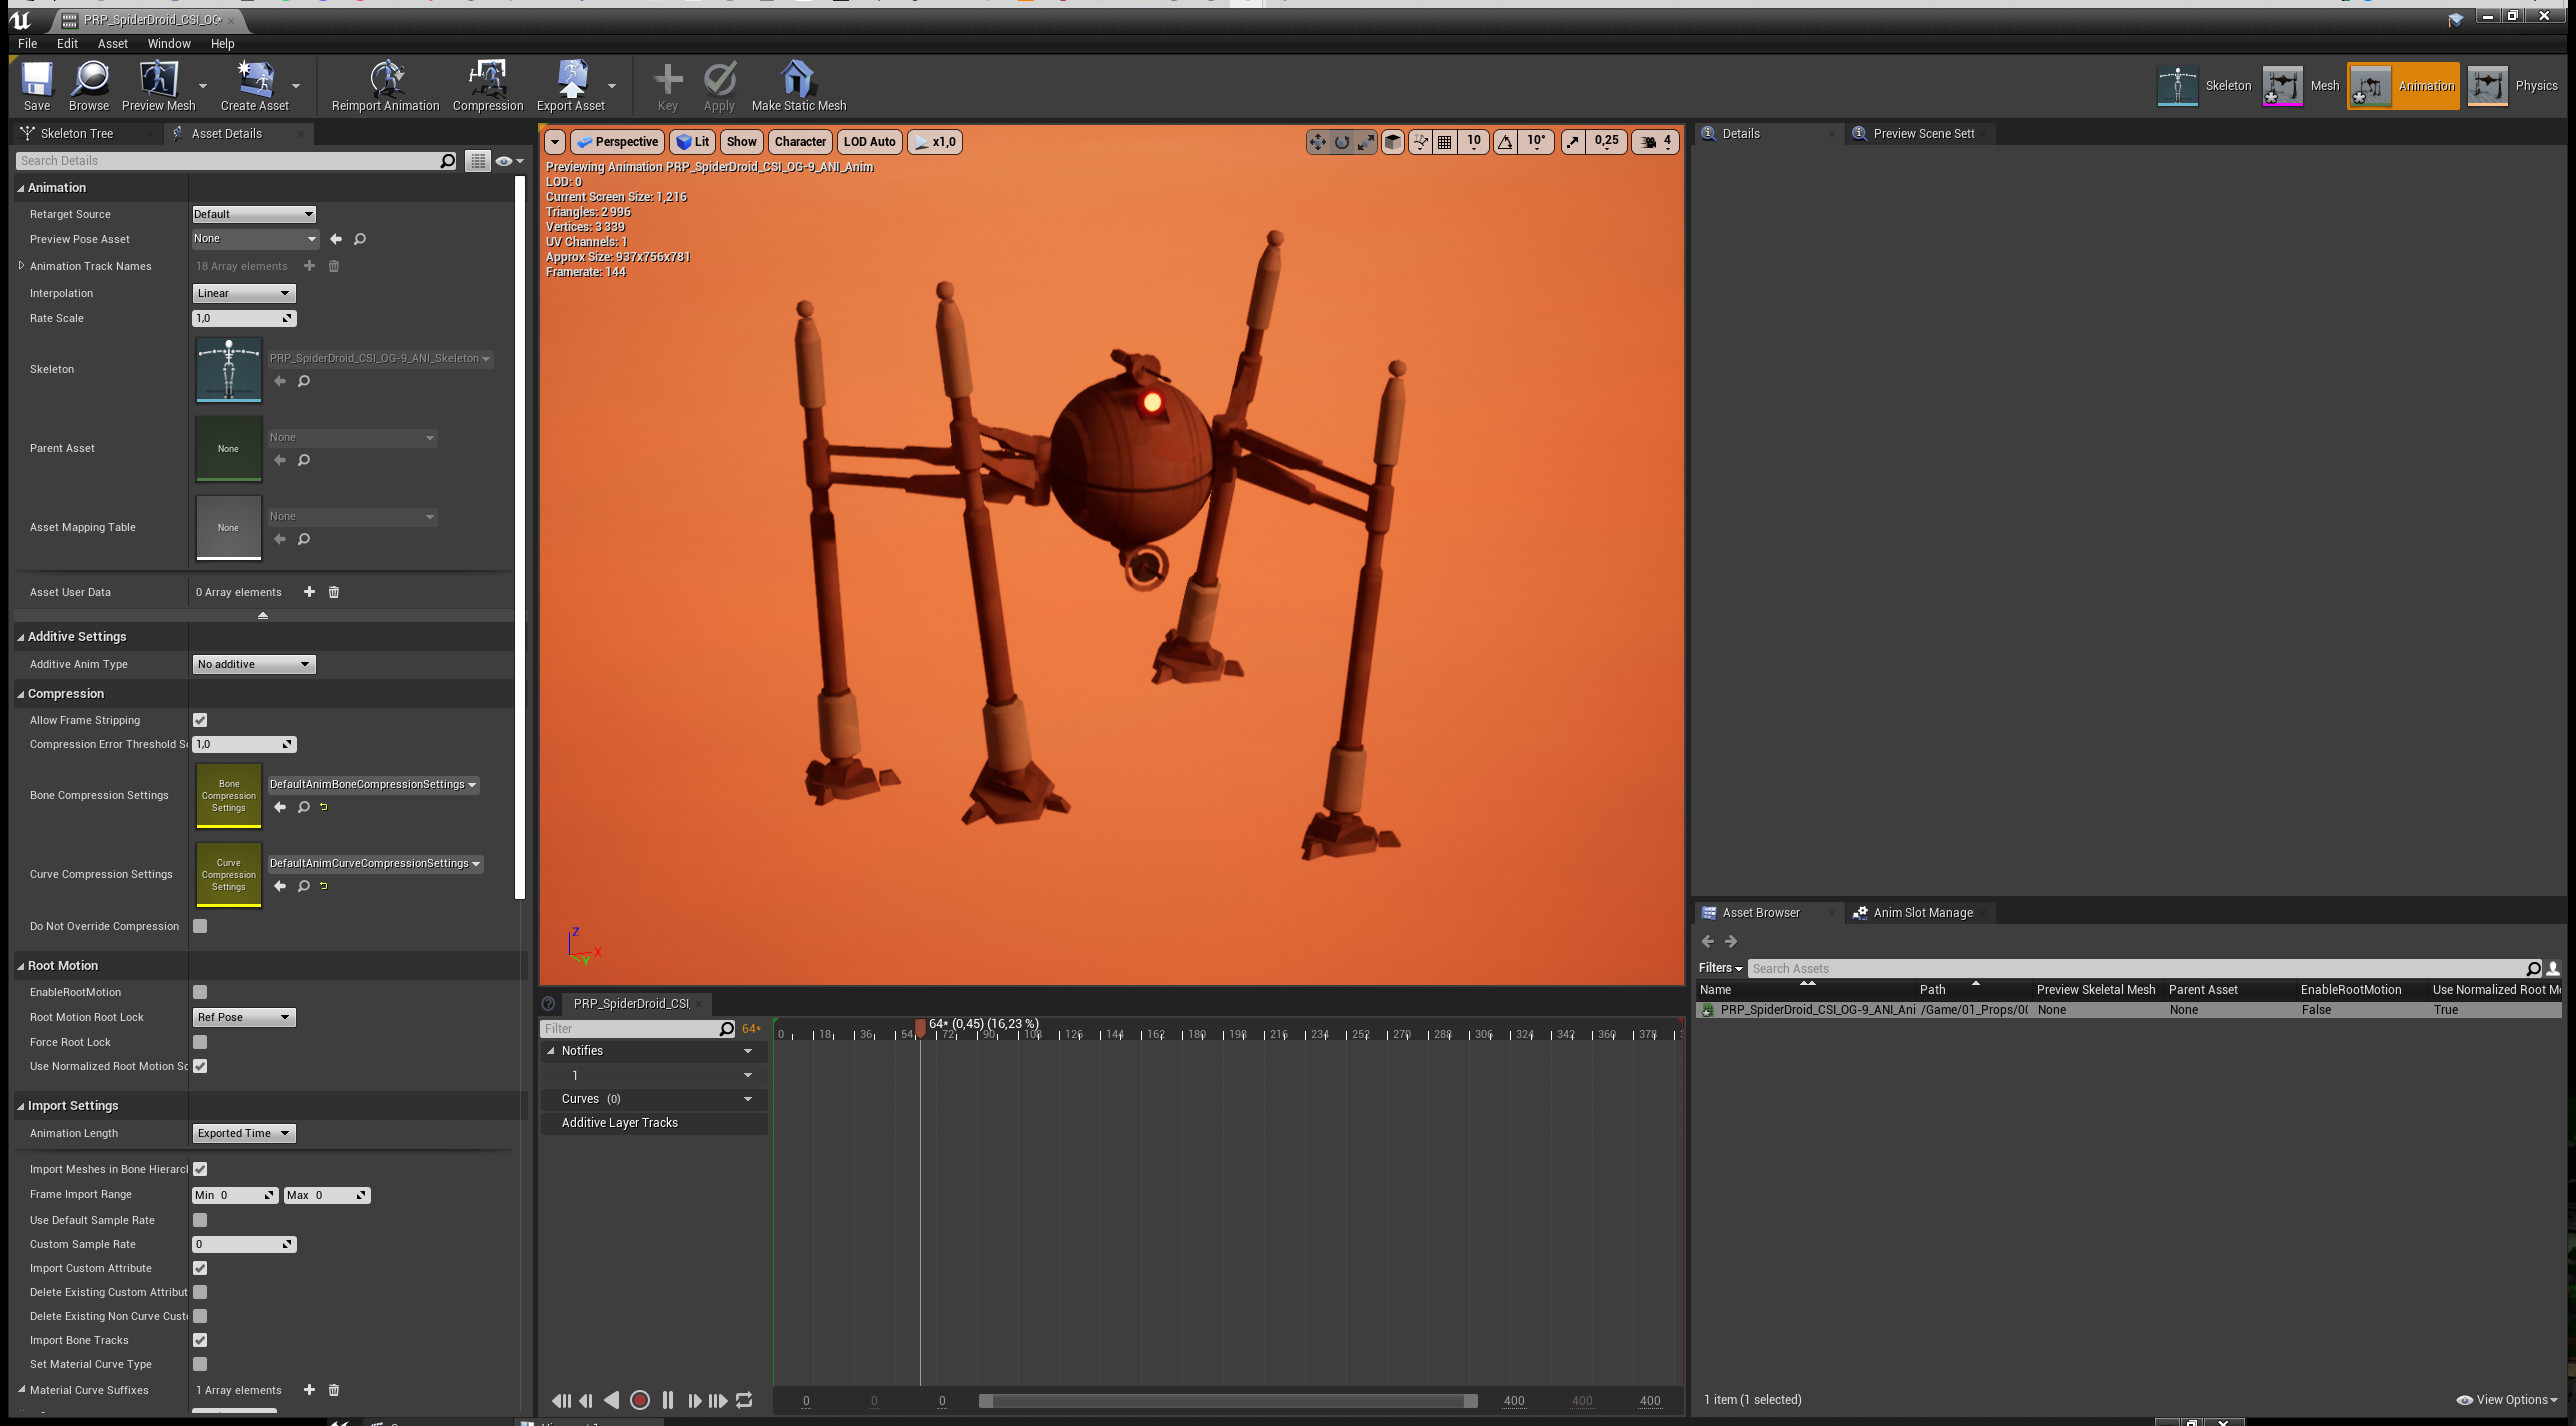The width and height of the screenshot is (2576, 1426).
Task: Click the timeline range scrollbar
Action: click(x=1228, y=1401)
